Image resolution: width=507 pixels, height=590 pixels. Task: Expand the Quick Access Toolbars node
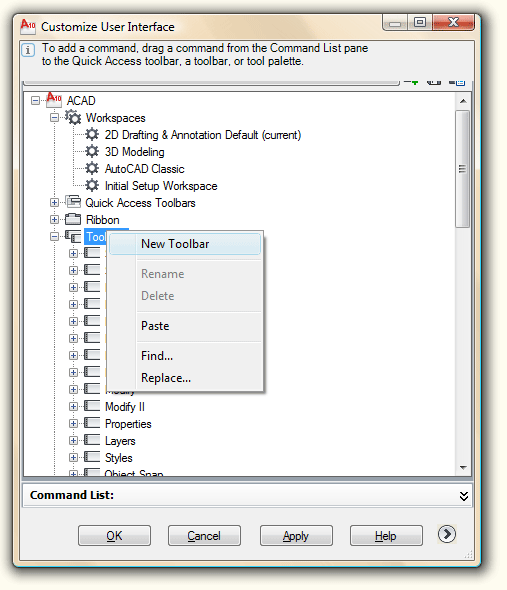pos(55,202)
